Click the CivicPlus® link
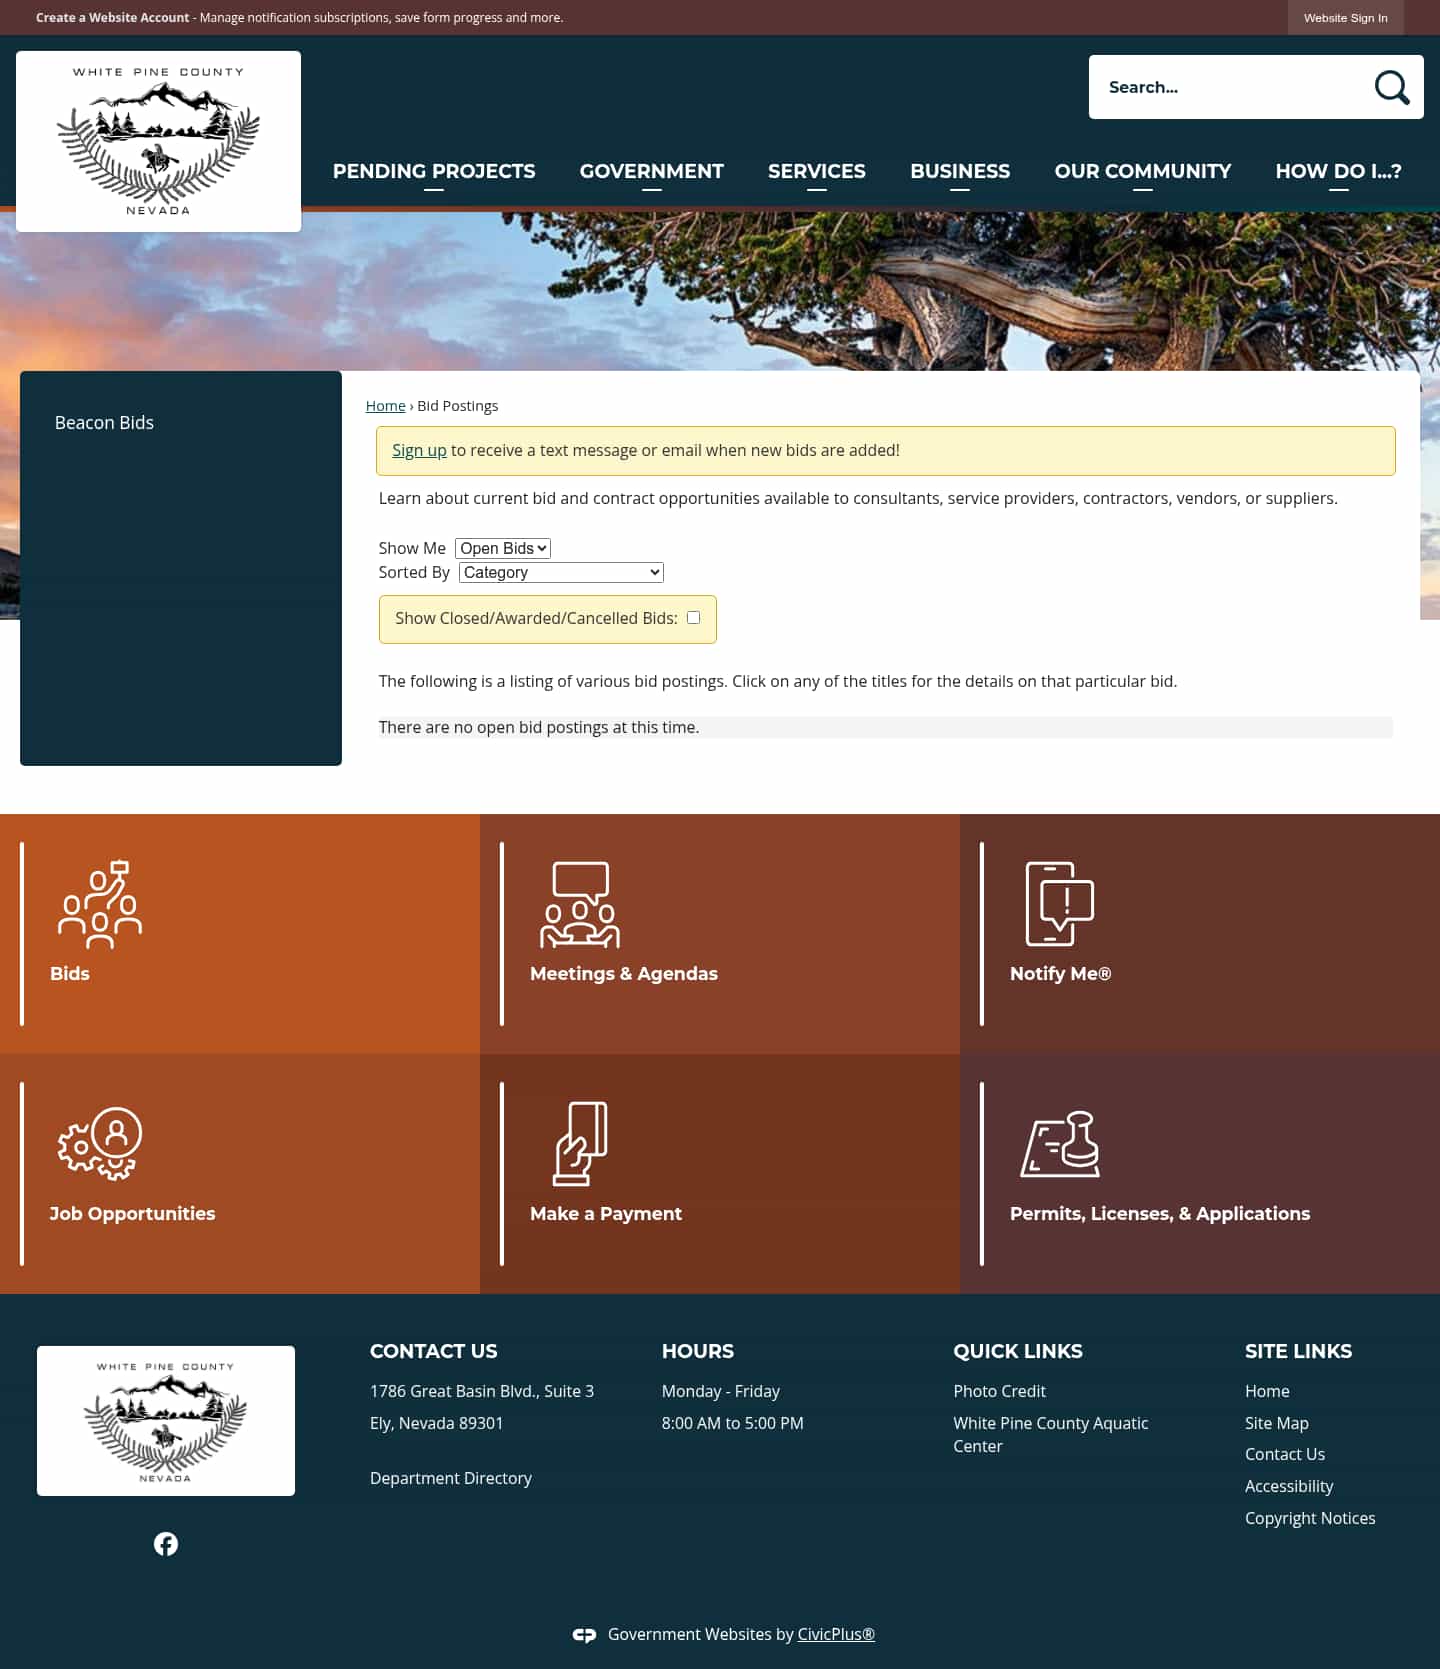The height and width of the screenshot is (1669, 1440). click(x=836, y=1635)
